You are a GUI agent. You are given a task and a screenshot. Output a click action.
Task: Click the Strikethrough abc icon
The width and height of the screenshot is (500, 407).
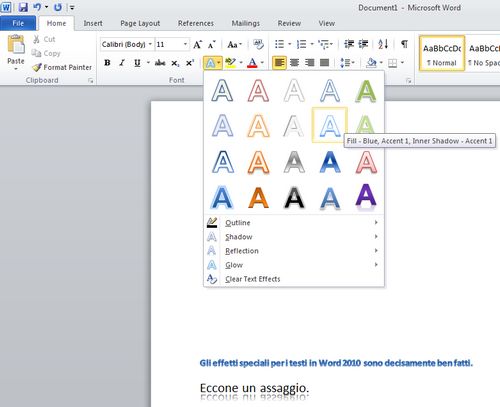(x=160, y=63)
